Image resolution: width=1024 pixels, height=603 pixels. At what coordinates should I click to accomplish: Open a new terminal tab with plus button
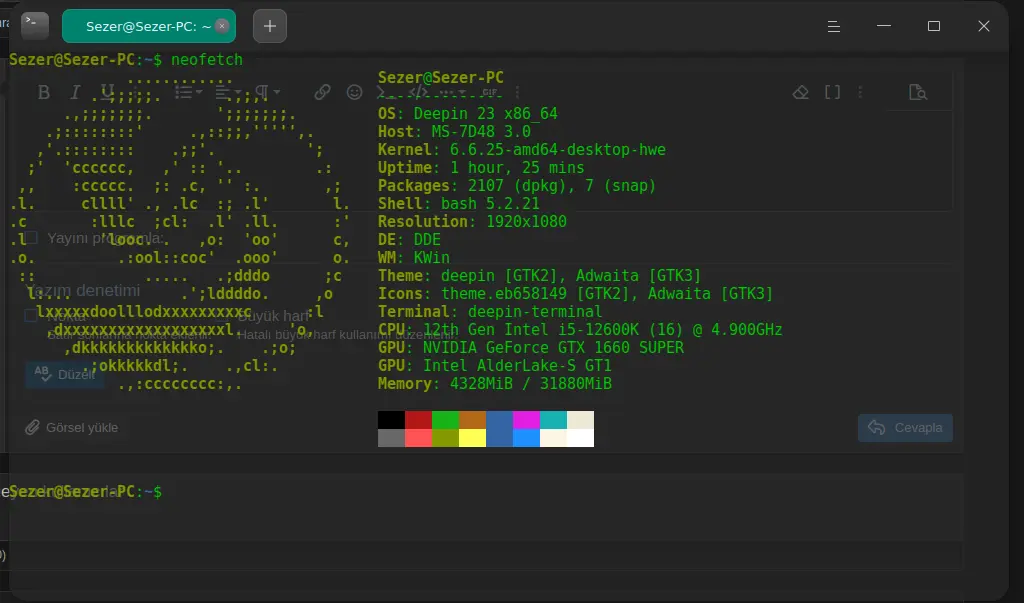pos(270,26)
